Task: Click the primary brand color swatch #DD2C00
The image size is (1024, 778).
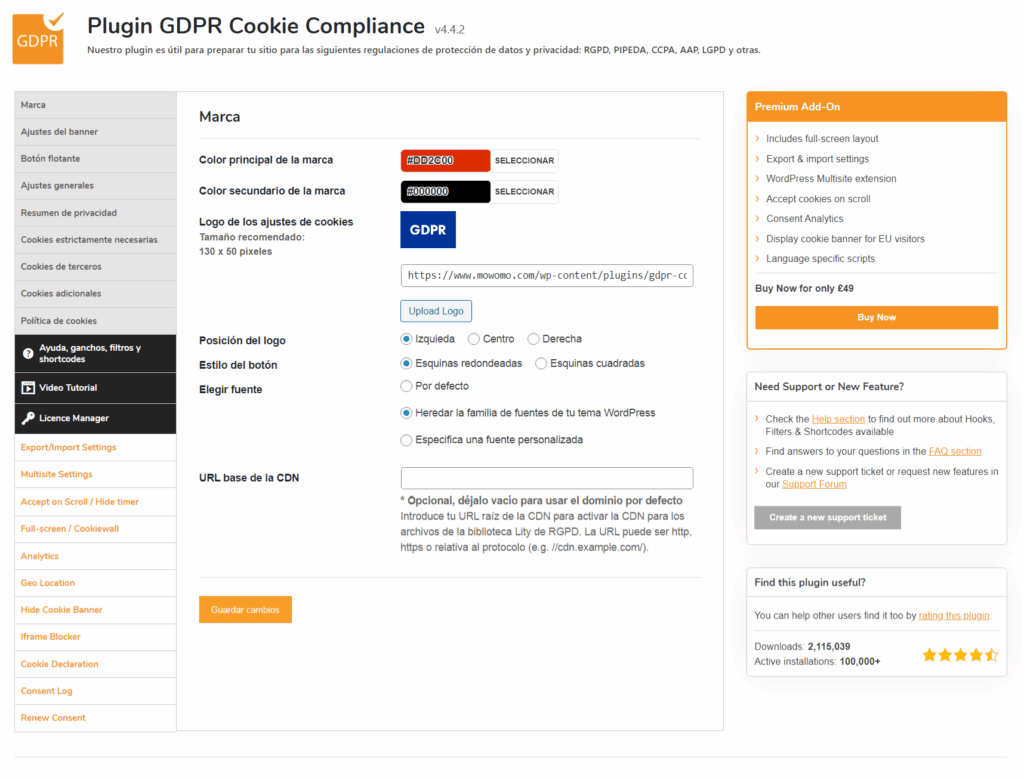Action: tap(445, 161)
